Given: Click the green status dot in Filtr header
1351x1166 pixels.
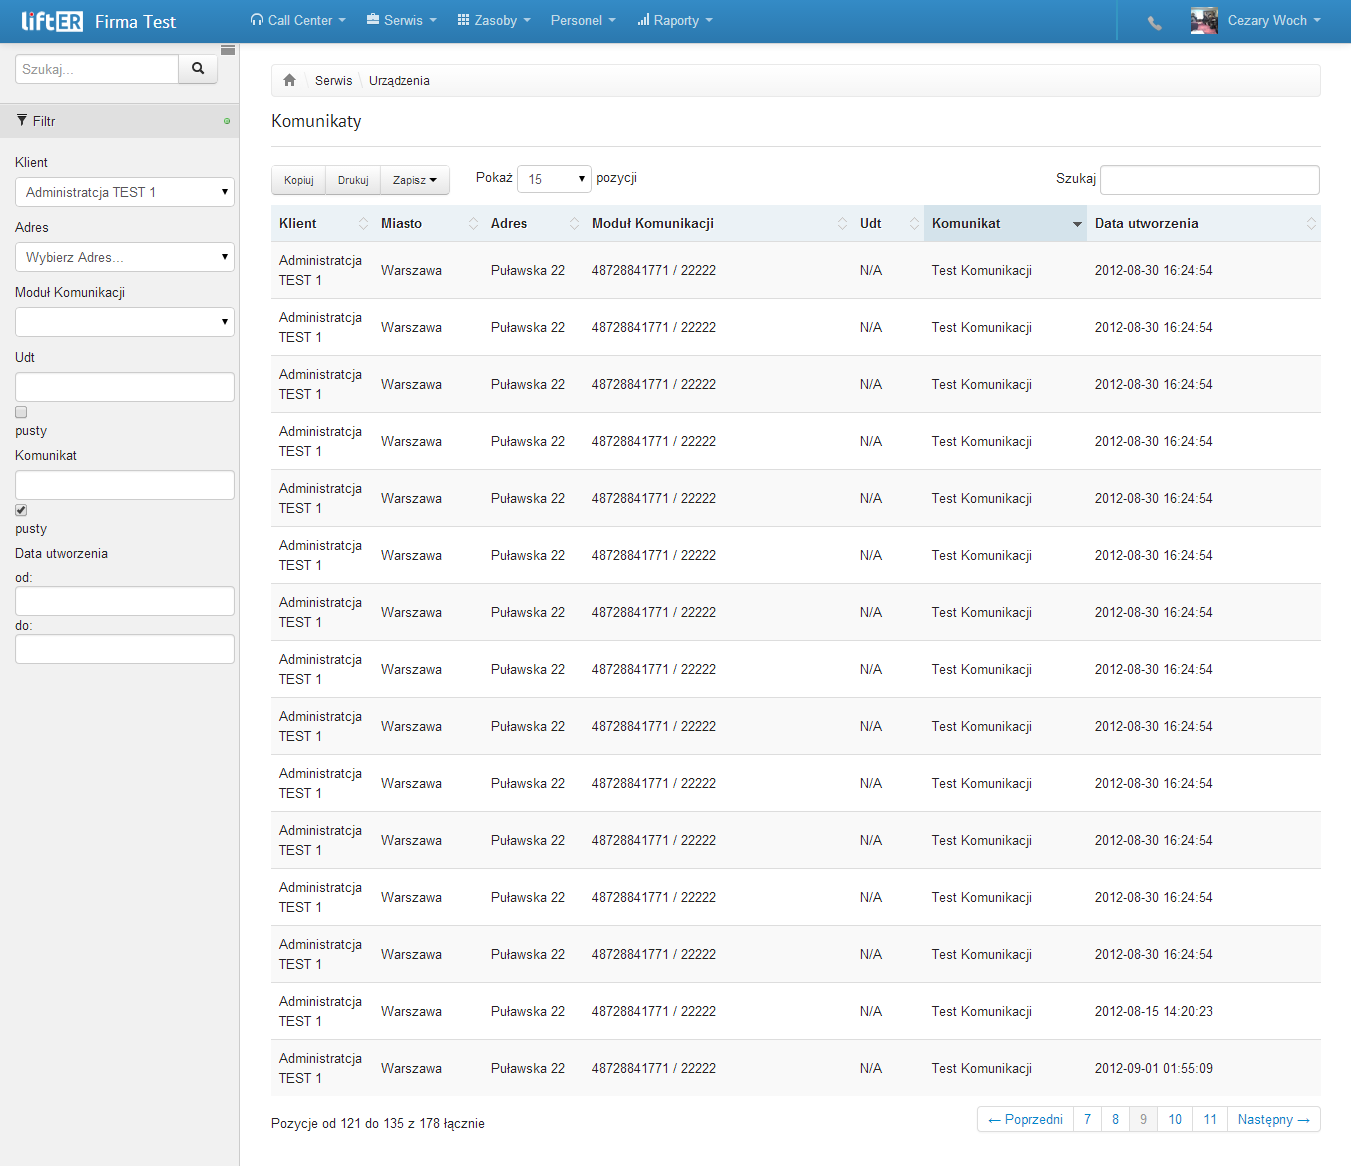Looking at the screenshot, I should (x=227, y=121).
